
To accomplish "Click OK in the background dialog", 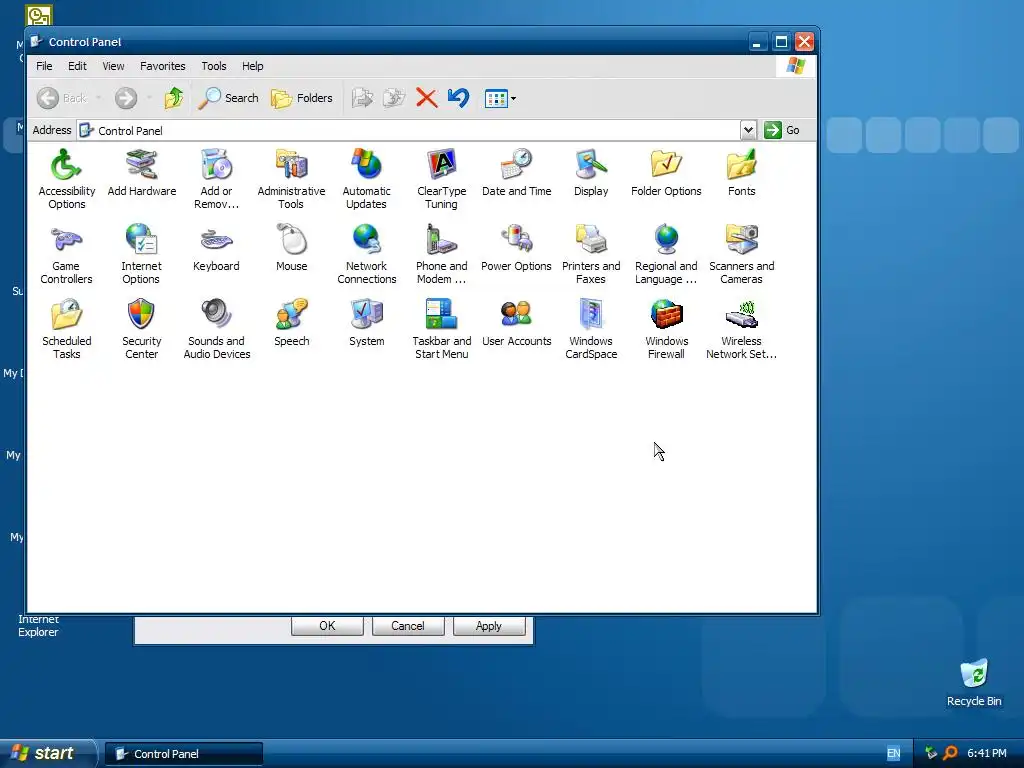I will pos(327,626).
